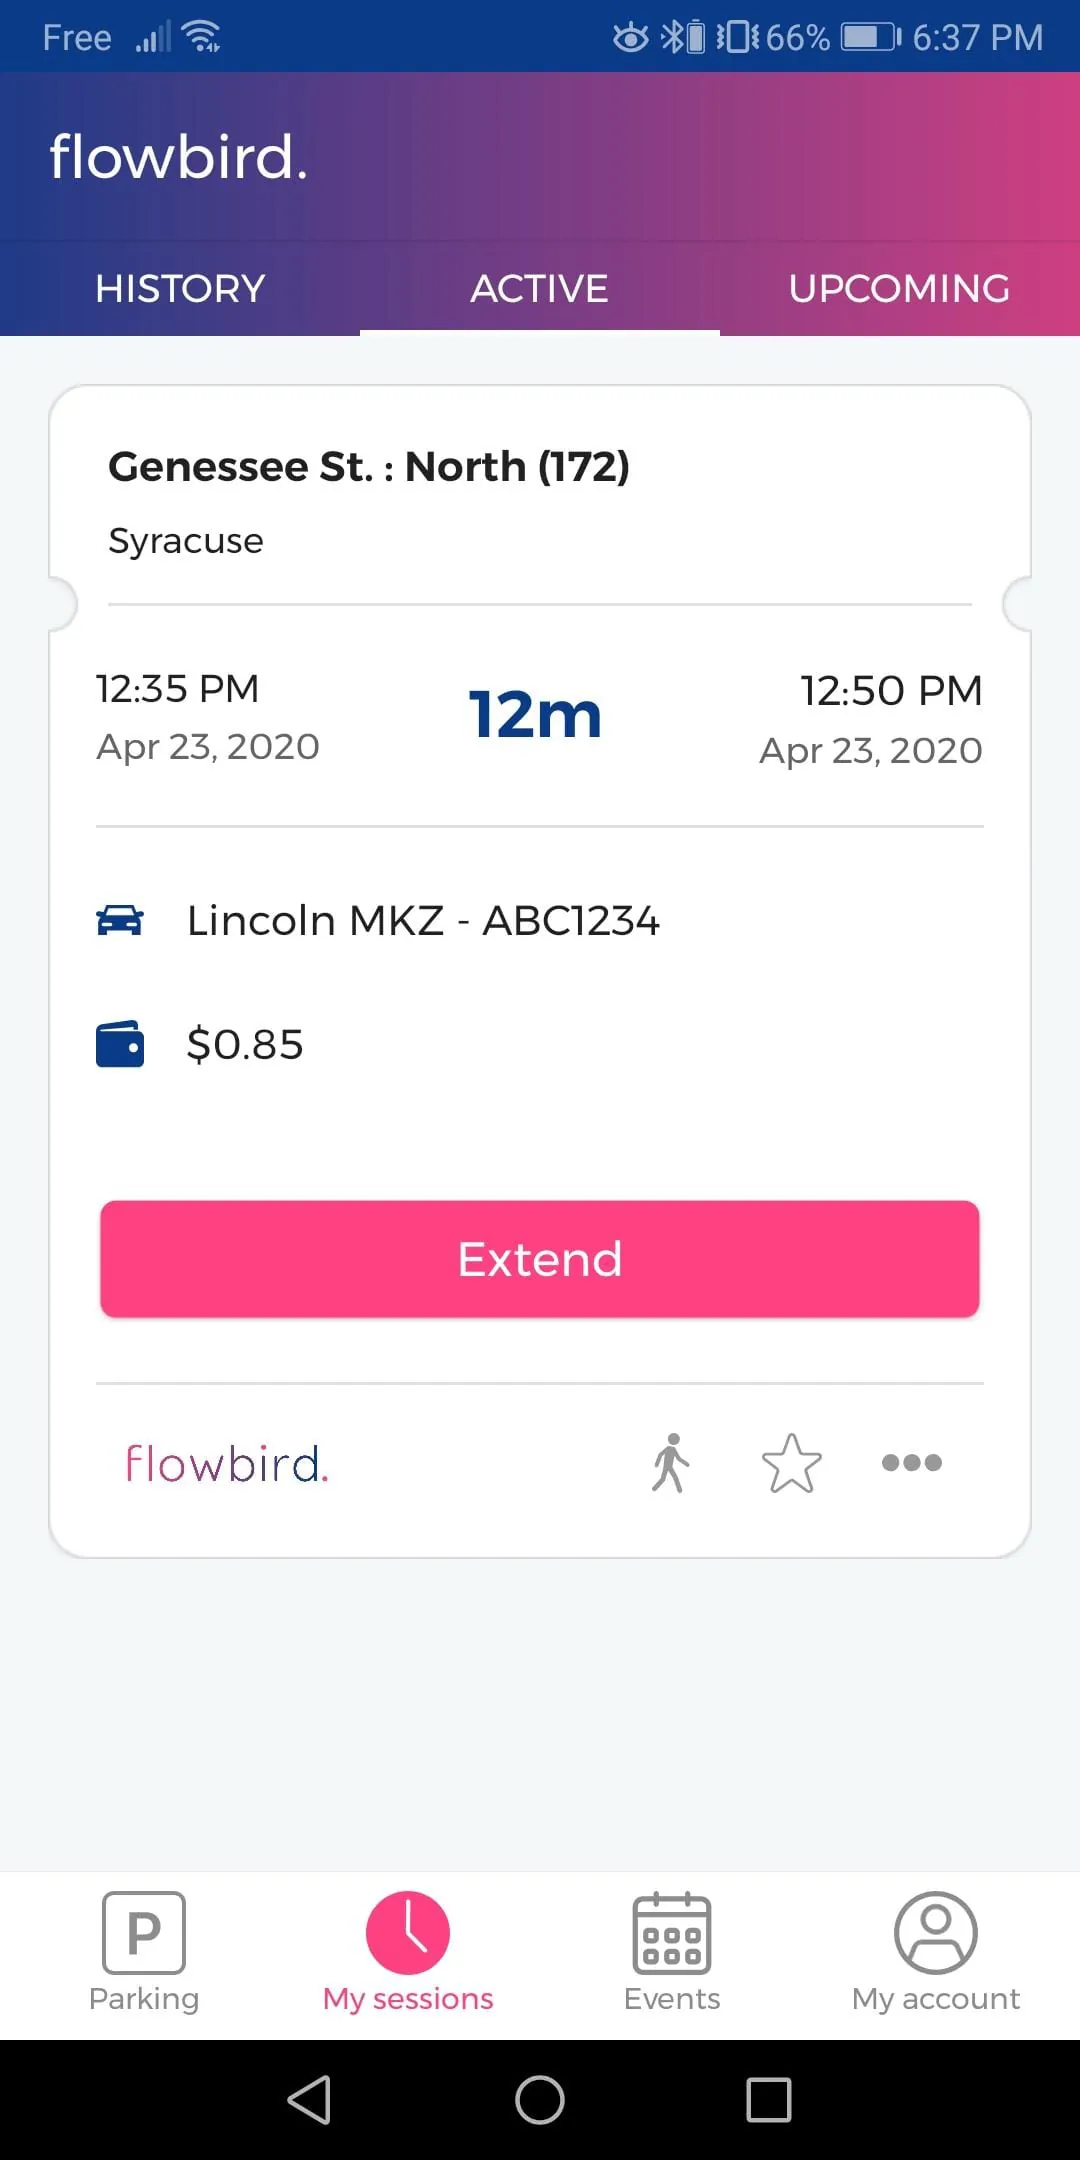This screenshot has width=1080, height=2160.
Task: Tap the walking directions icon
Action: pos(671,1463)
